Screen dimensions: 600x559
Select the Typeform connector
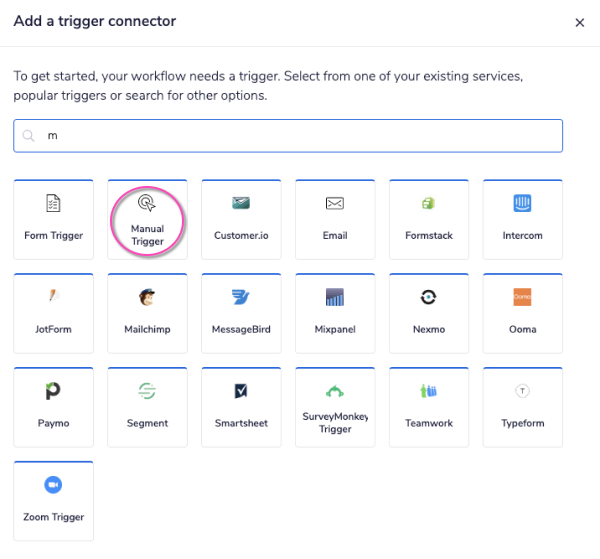point(522,406)
